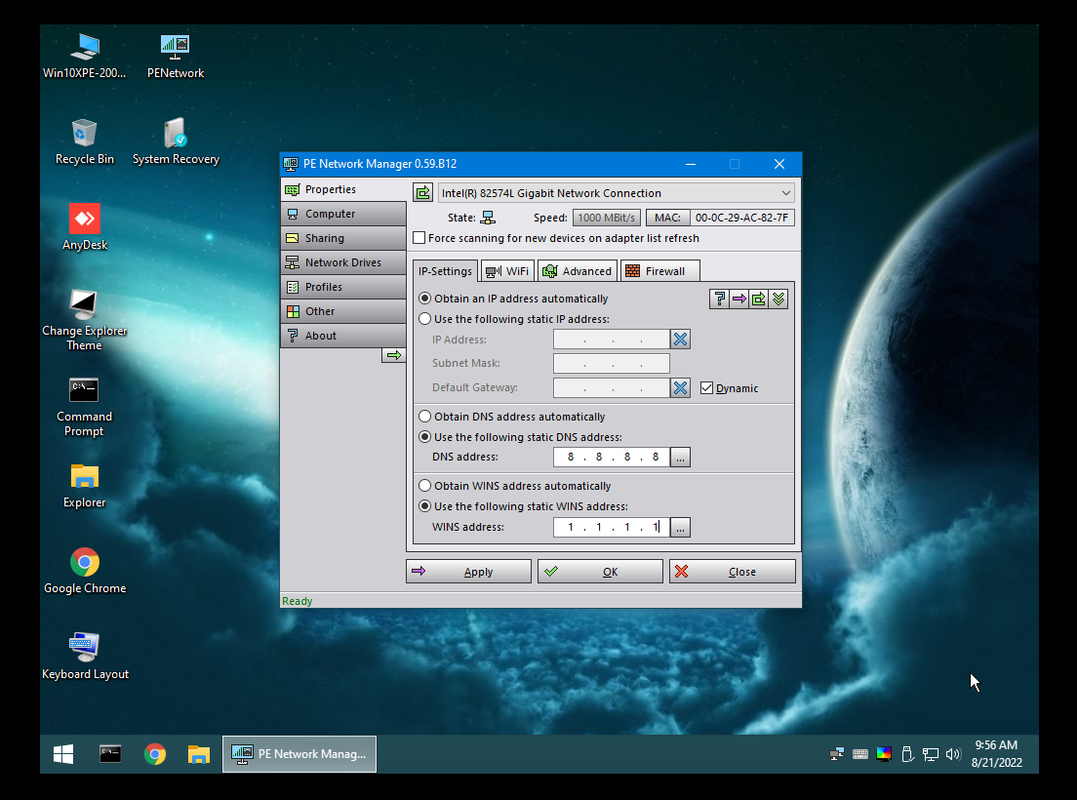Open the volume icon in system tray
The width and height of the screenshot is (1077, 800).
coord(953,754)
